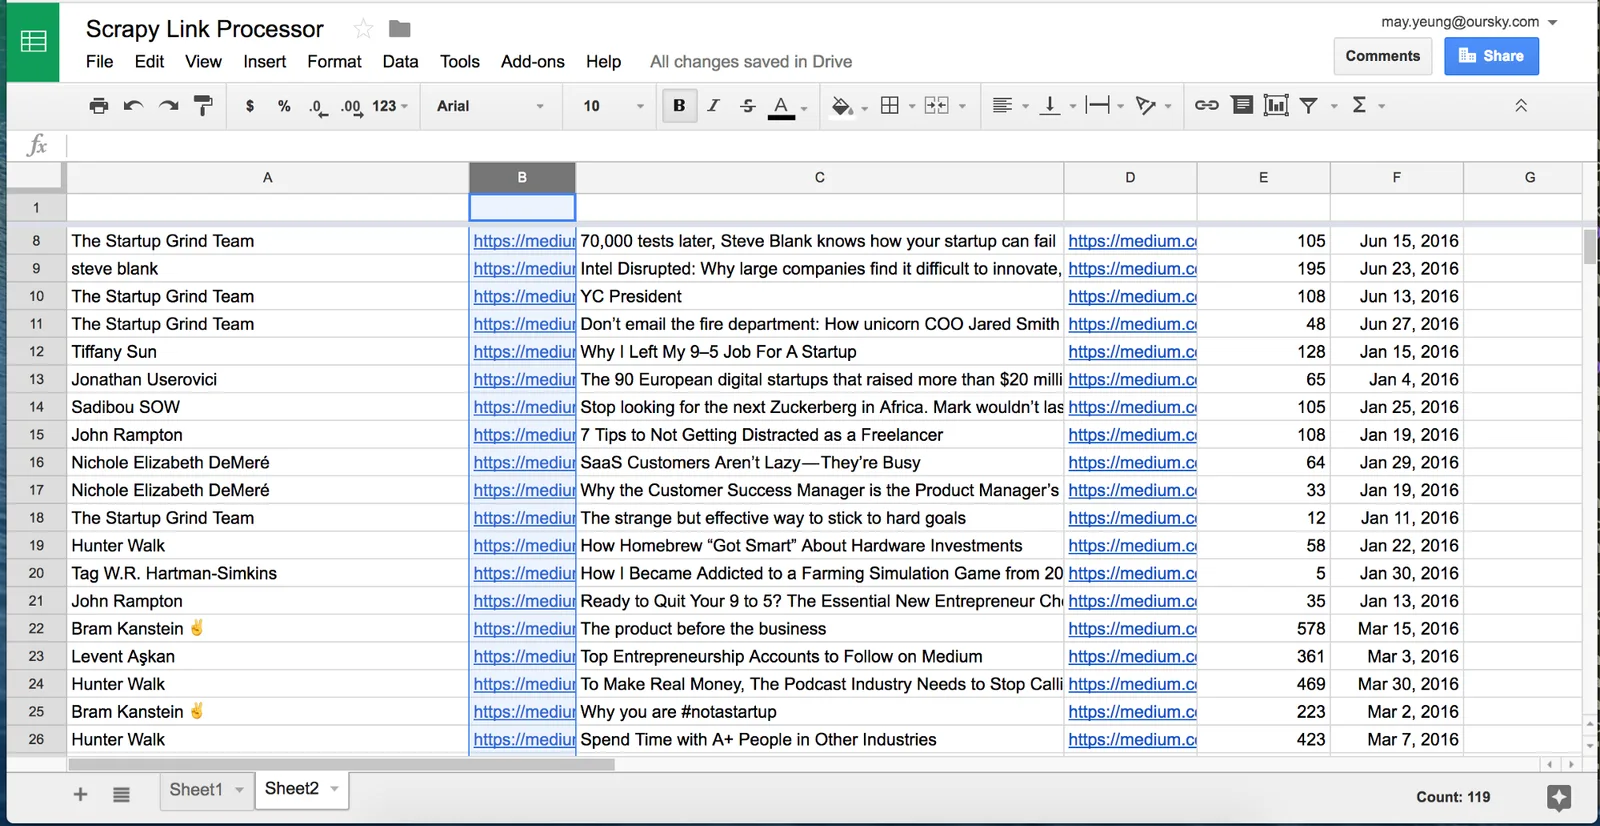The width and height of the screenshot is (1600, 826).
Task: Toggle strikethrough formatting button
Action: click(748, 106)
